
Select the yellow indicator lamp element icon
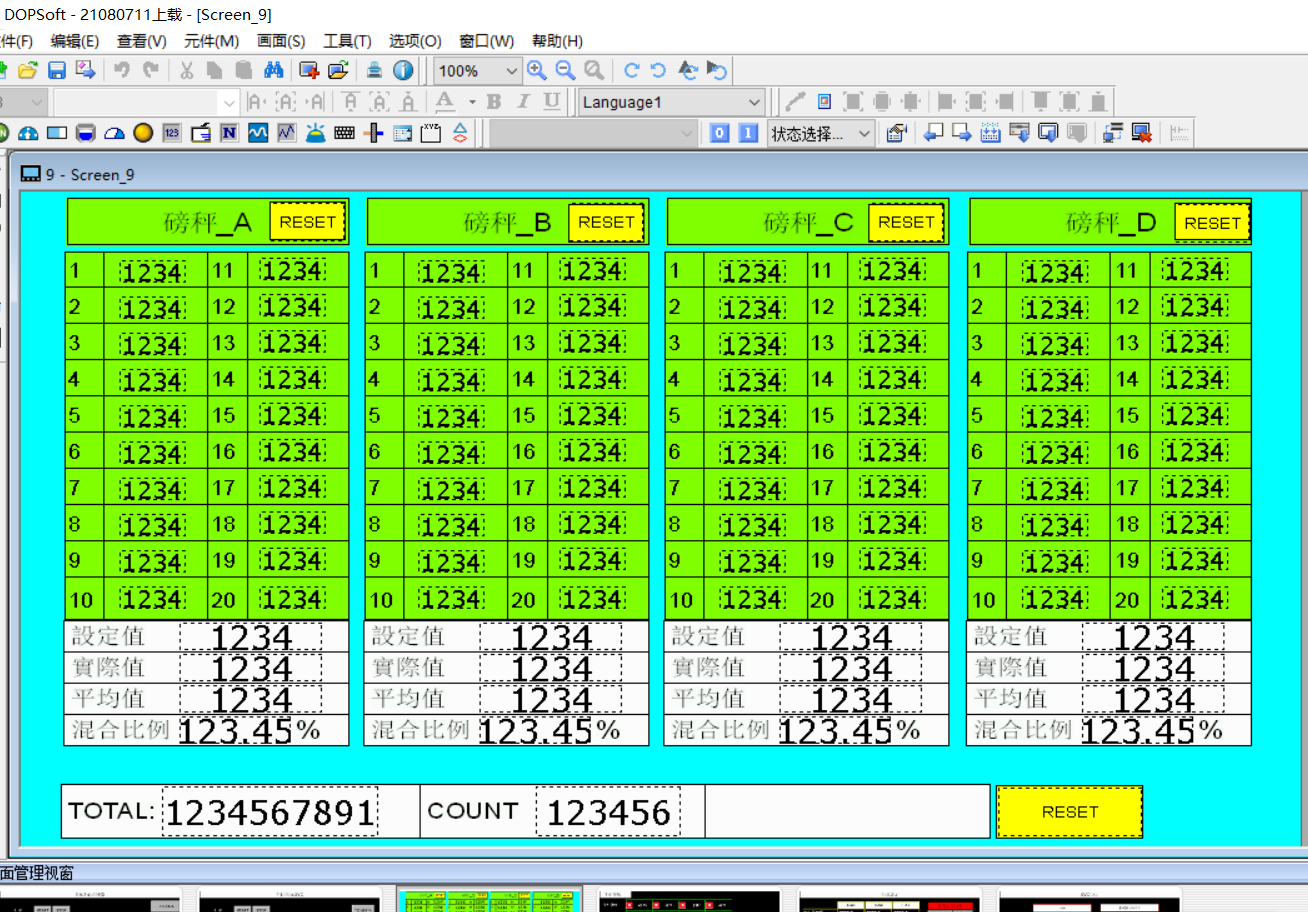(x=143, y=133)
